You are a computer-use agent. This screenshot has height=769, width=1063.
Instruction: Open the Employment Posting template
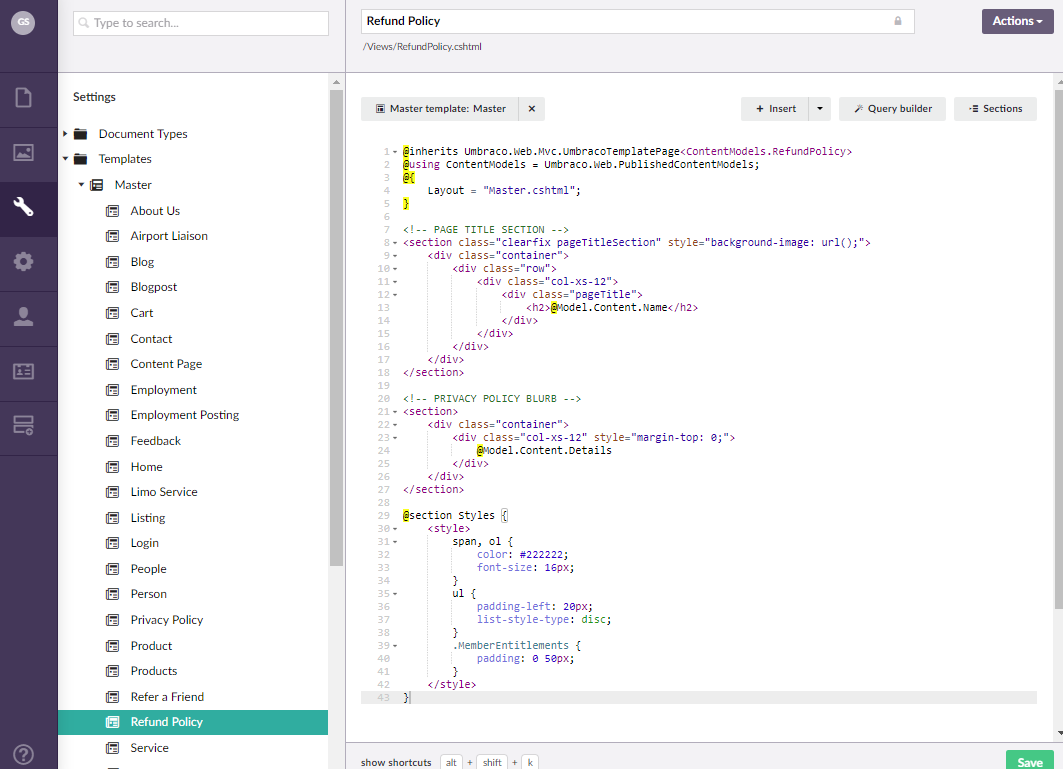click(184, 415)
